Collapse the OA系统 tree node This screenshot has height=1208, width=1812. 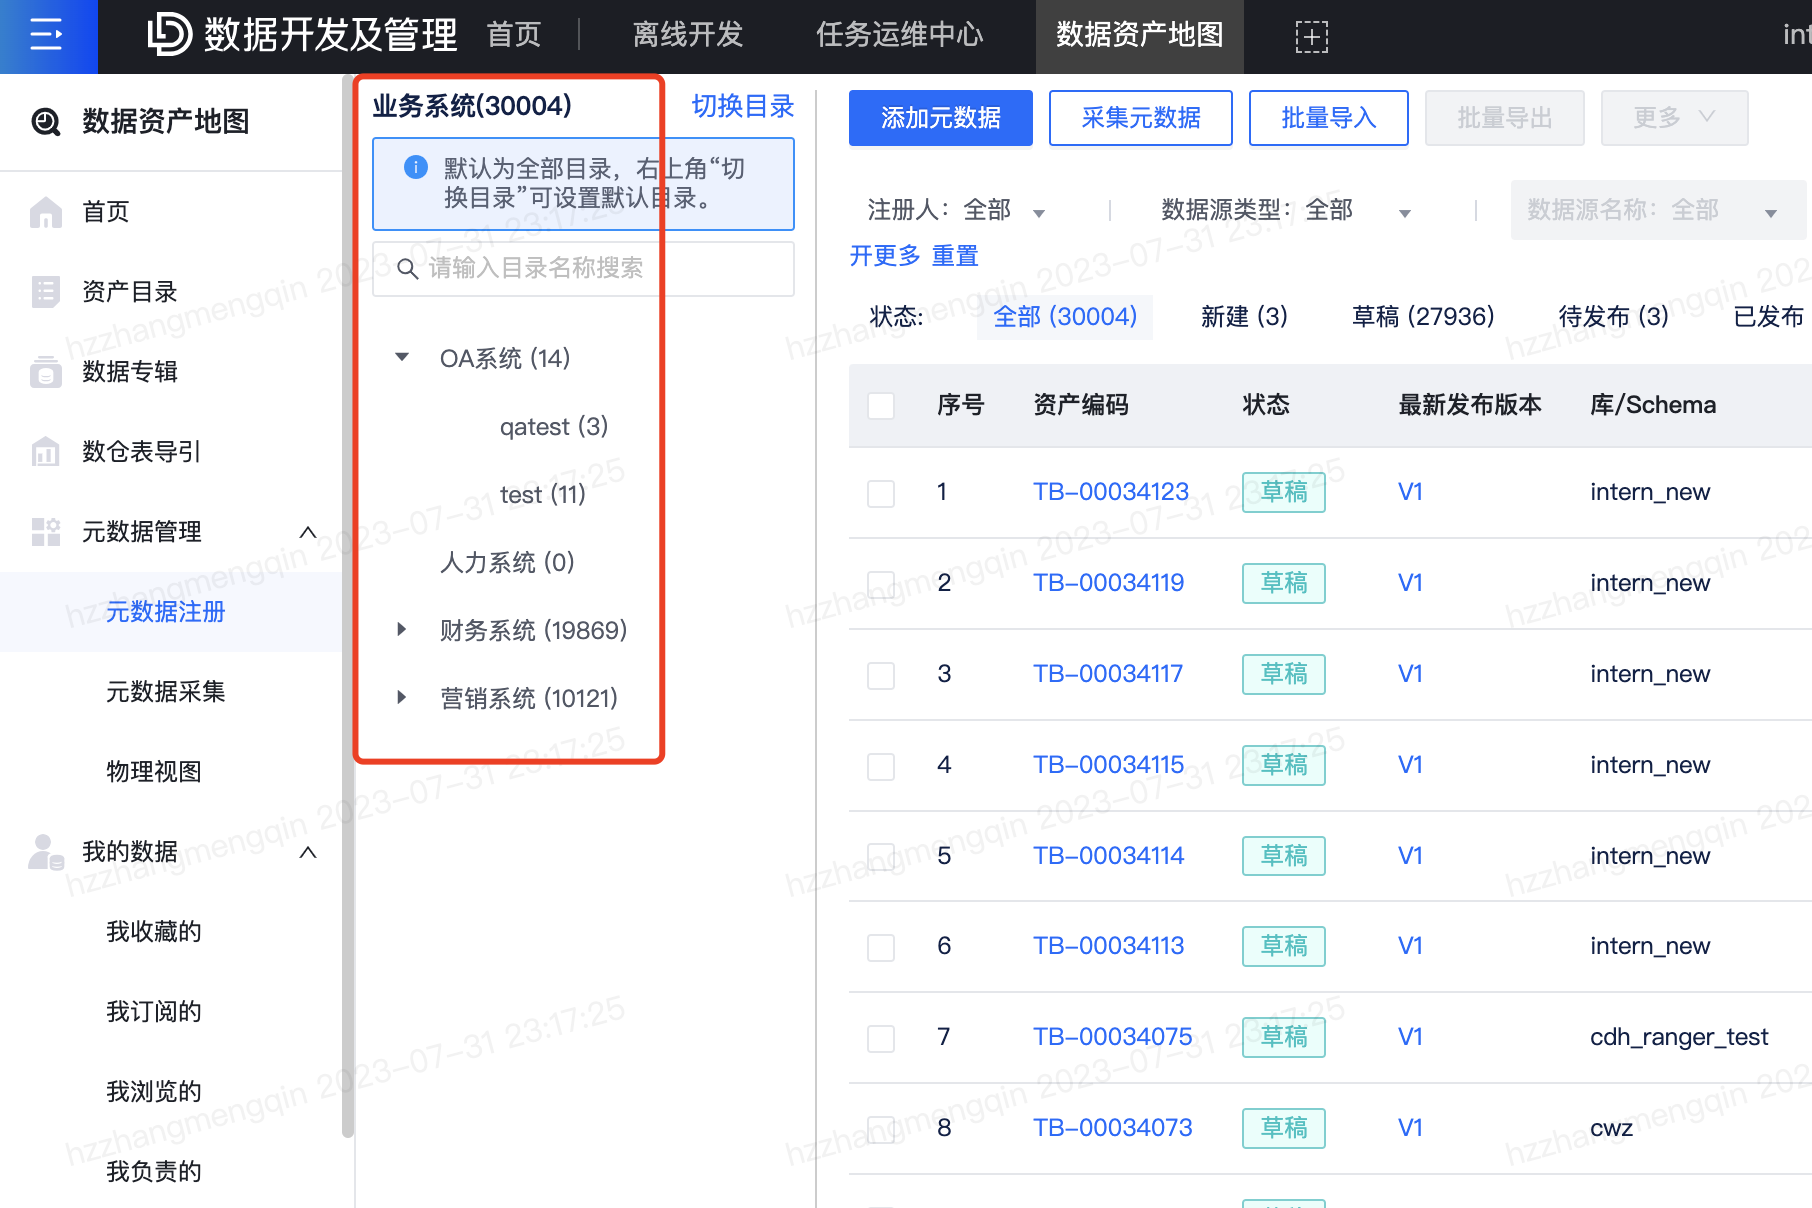(x=402, y=358)
